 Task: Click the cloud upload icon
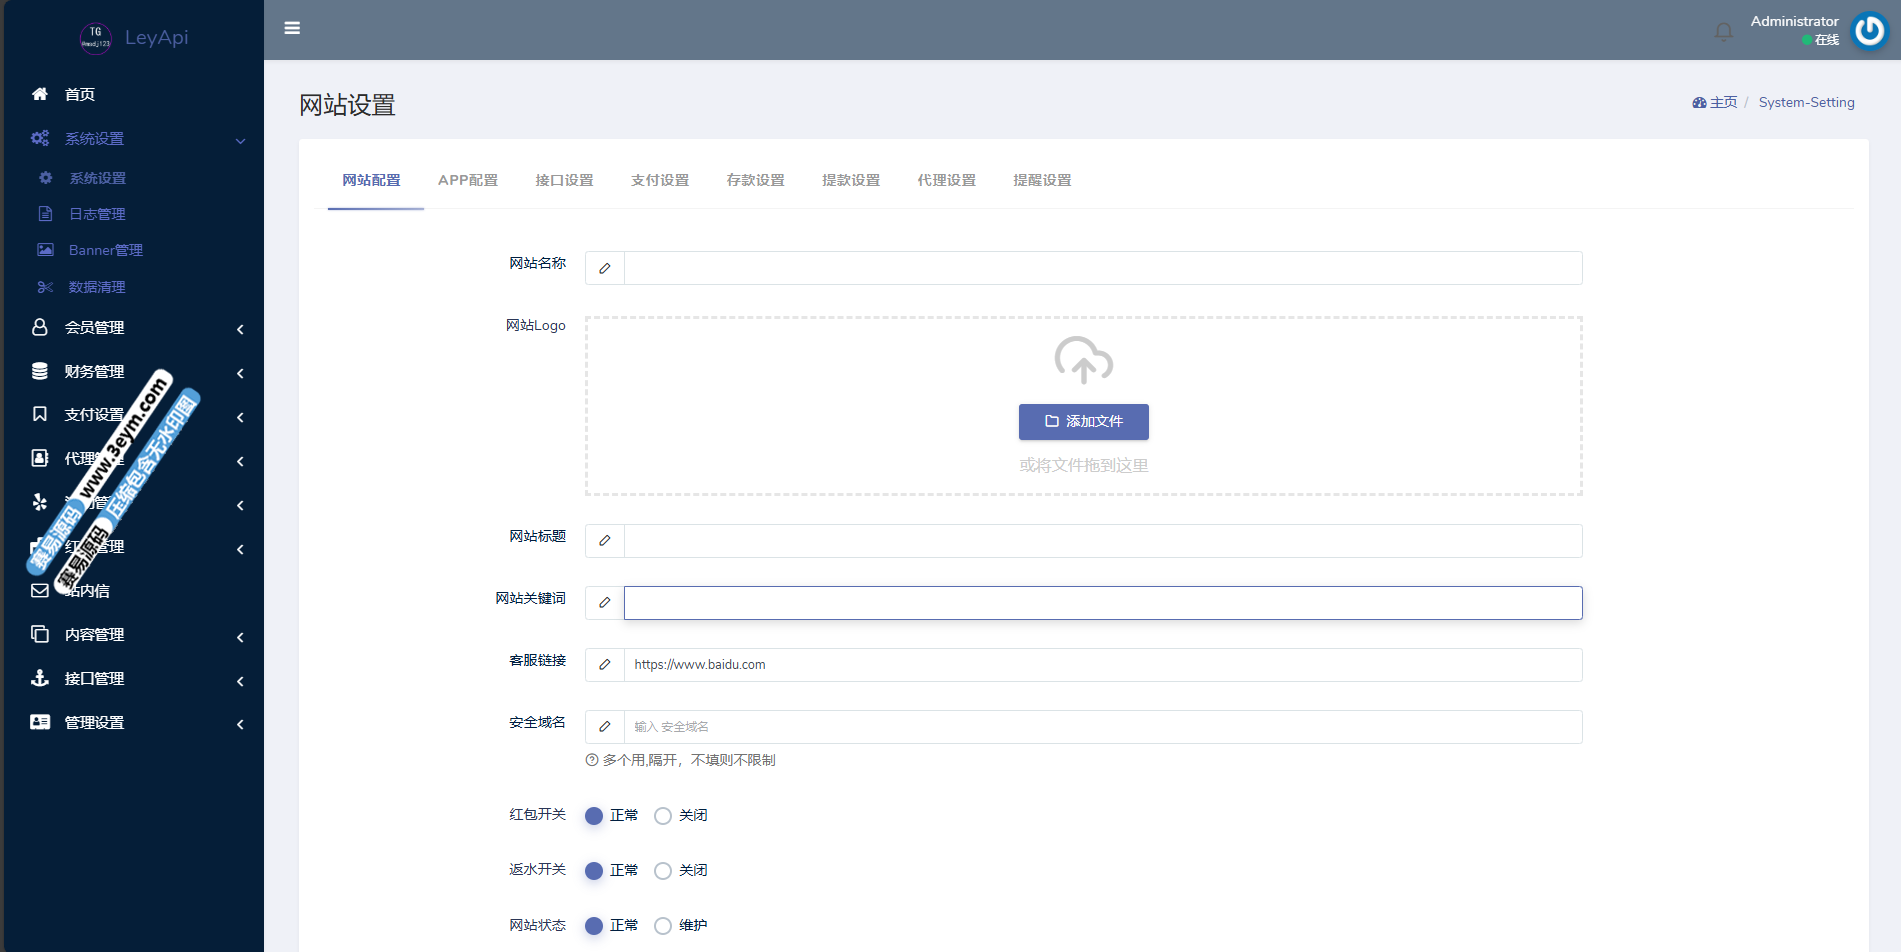tap(1083, 360)
